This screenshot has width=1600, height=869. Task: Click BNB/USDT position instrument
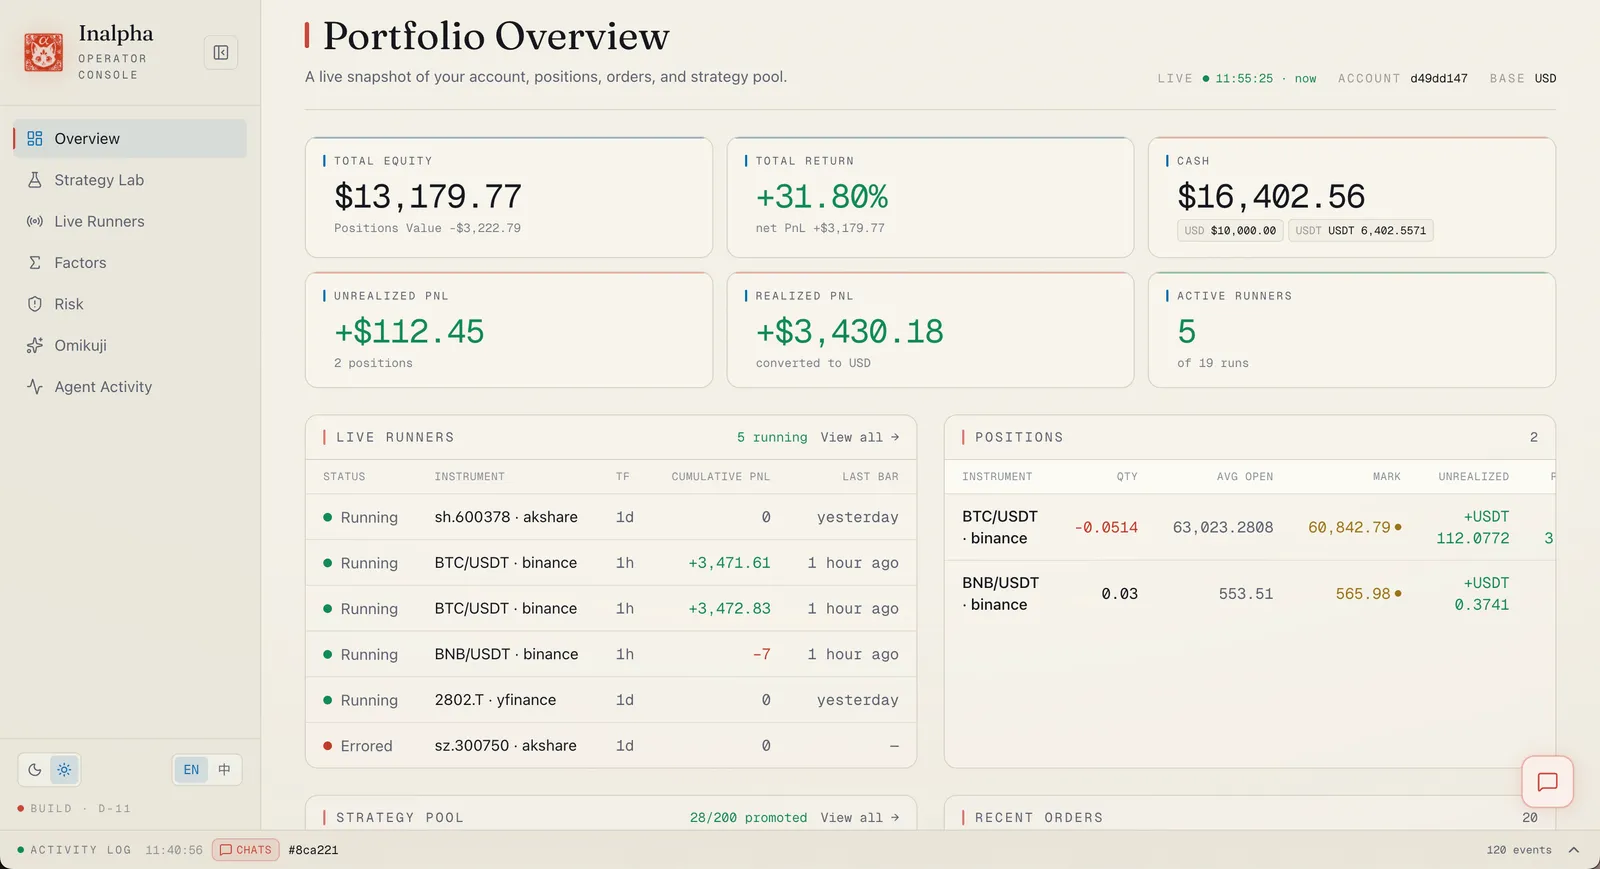click(1000, 594)
